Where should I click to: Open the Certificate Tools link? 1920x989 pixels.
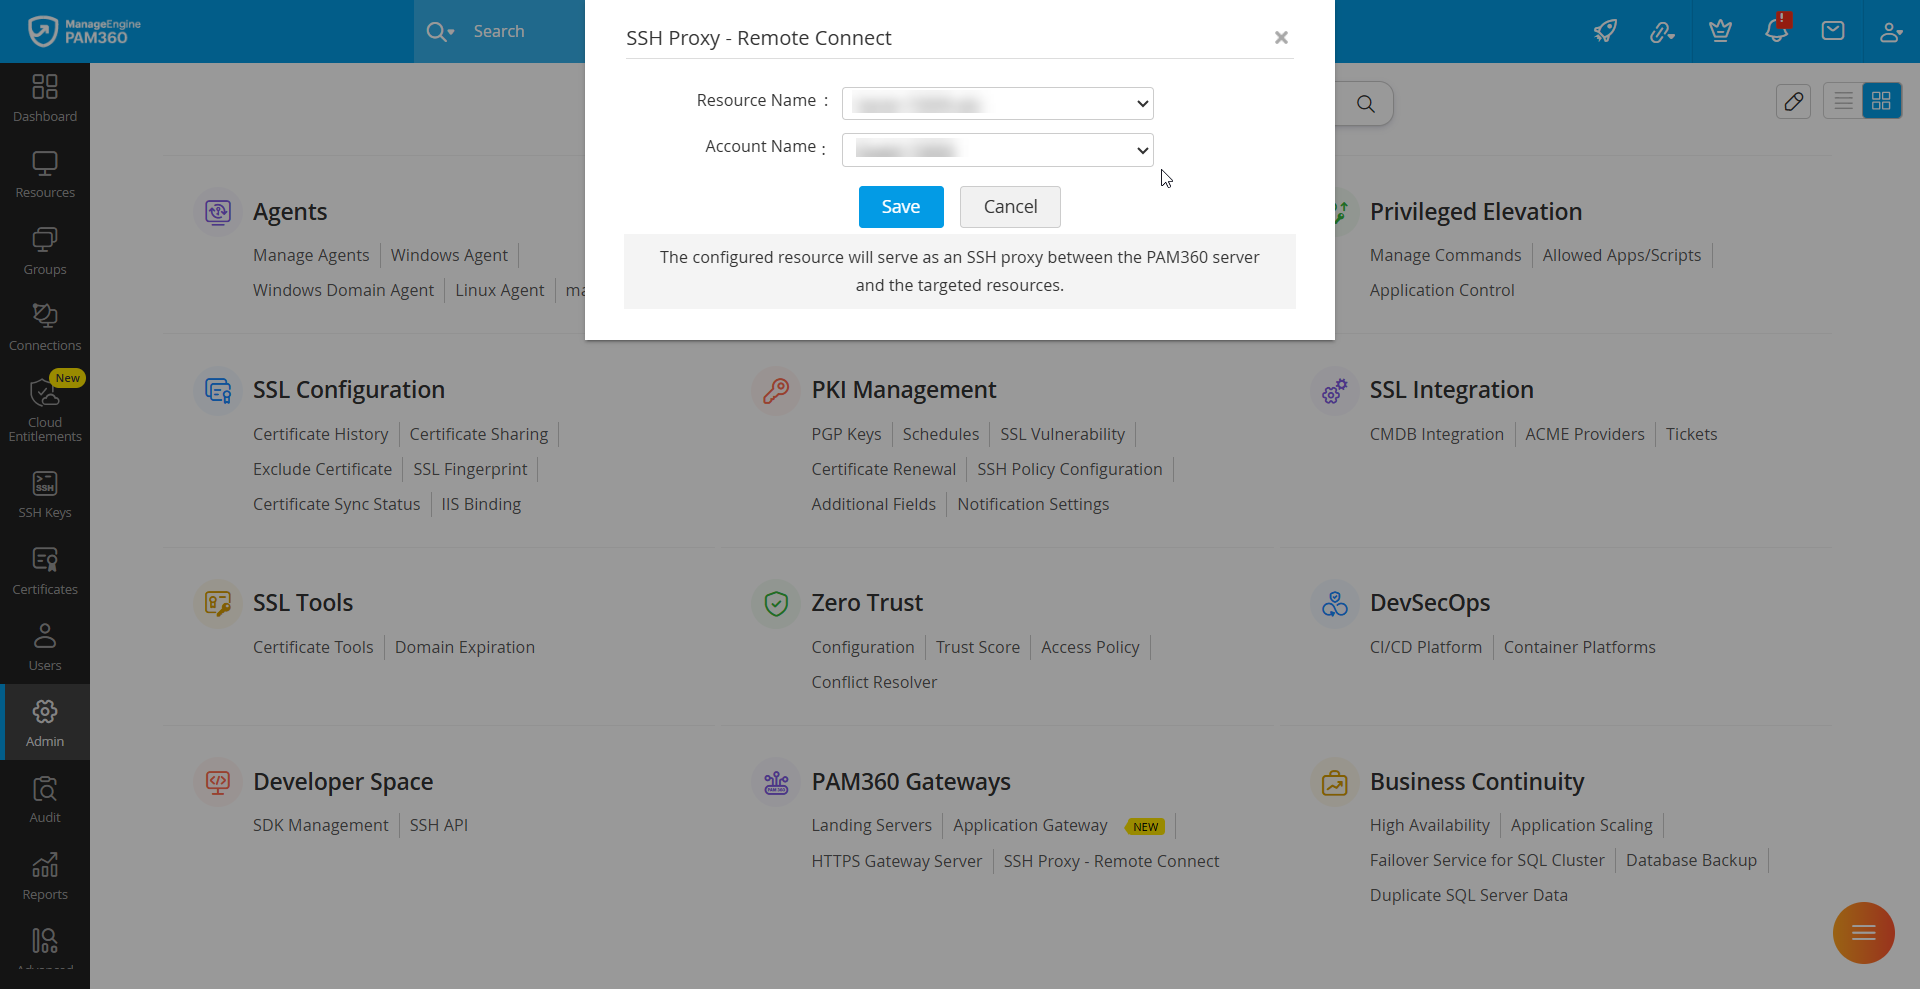pyautogui.click(x=313, y=647)
